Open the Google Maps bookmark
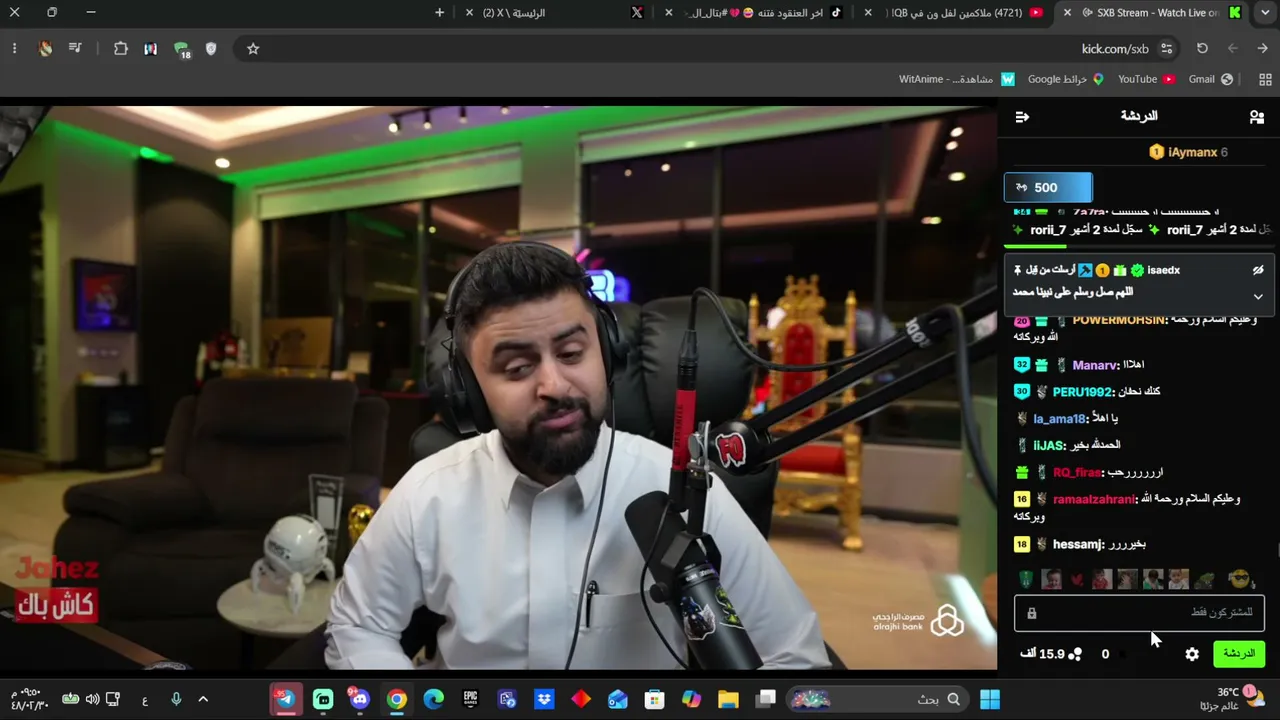This screenshot has height=720, width=1280. tap(1066, 79)
